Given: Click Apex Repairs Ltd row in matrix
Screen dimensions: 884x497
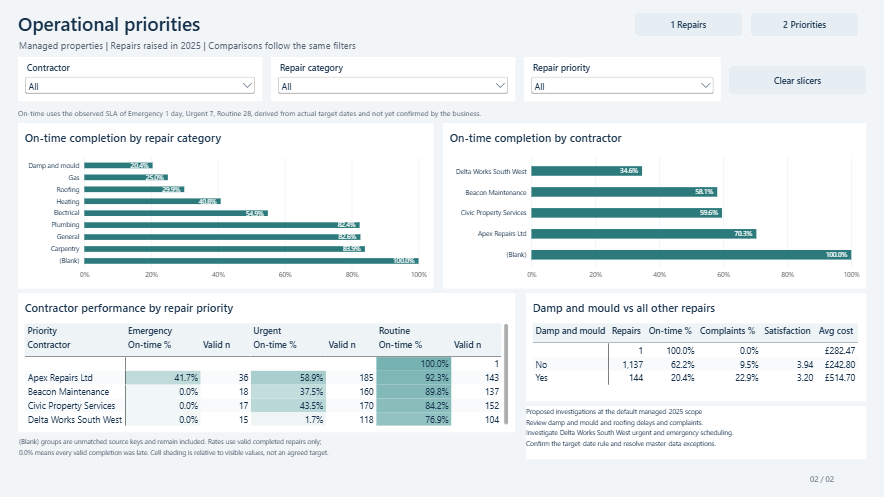Looking at the screenshot, I should click(x=263, y=378).
